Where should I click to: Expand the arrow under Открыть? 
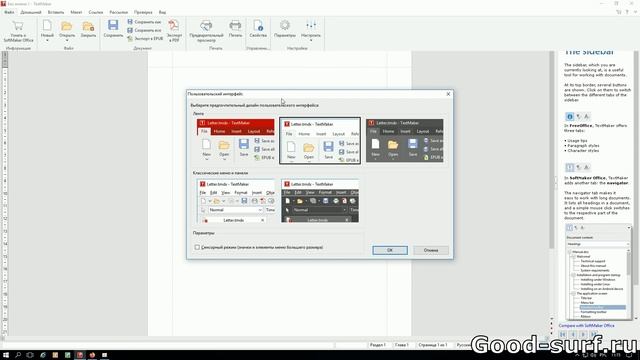(67, 40)
